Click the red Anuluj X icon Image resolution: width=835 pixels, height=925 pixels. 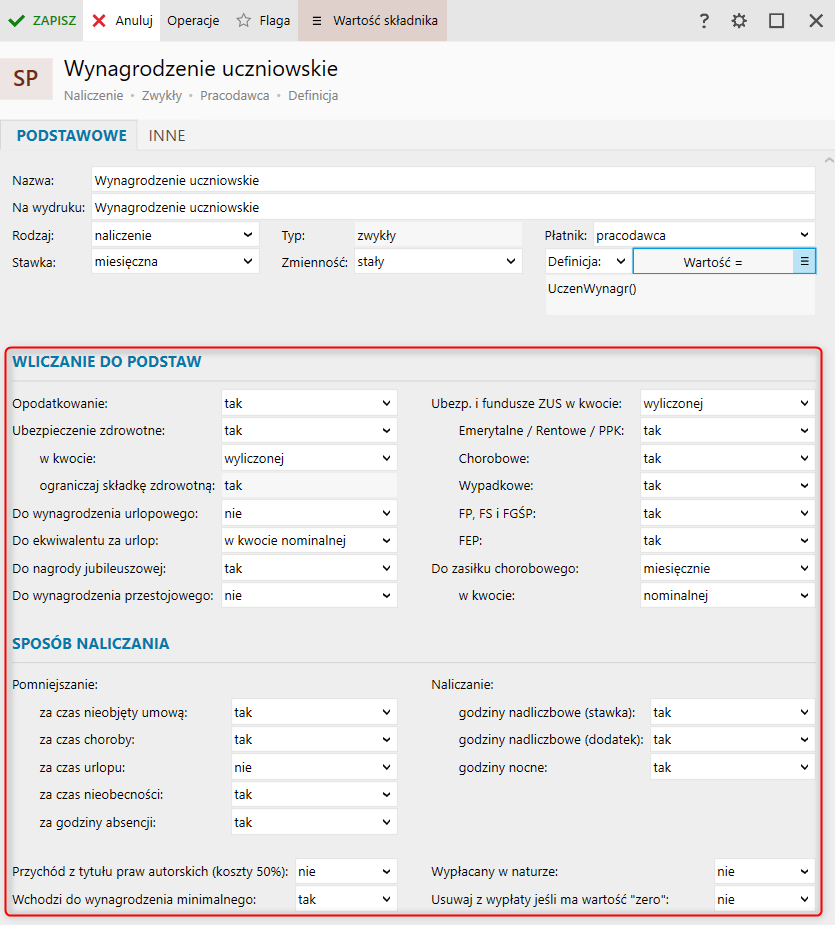pyautogui.click(x=99, y=20)
